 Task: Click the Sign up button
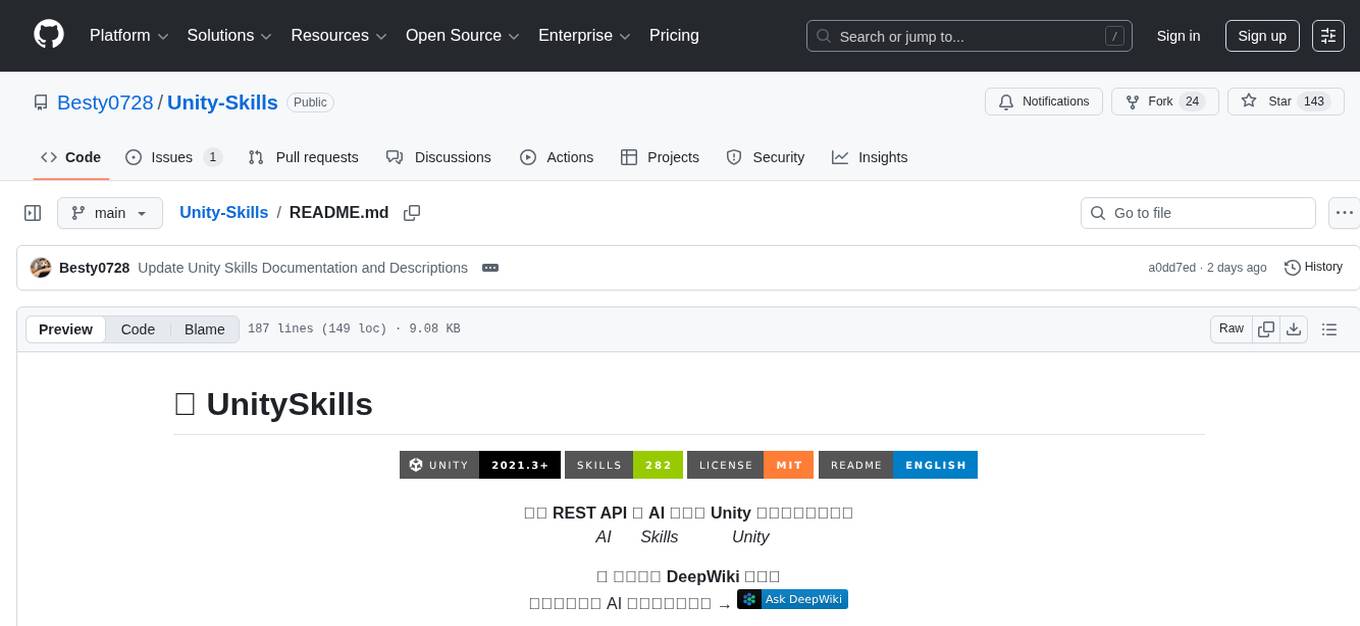1261,35
